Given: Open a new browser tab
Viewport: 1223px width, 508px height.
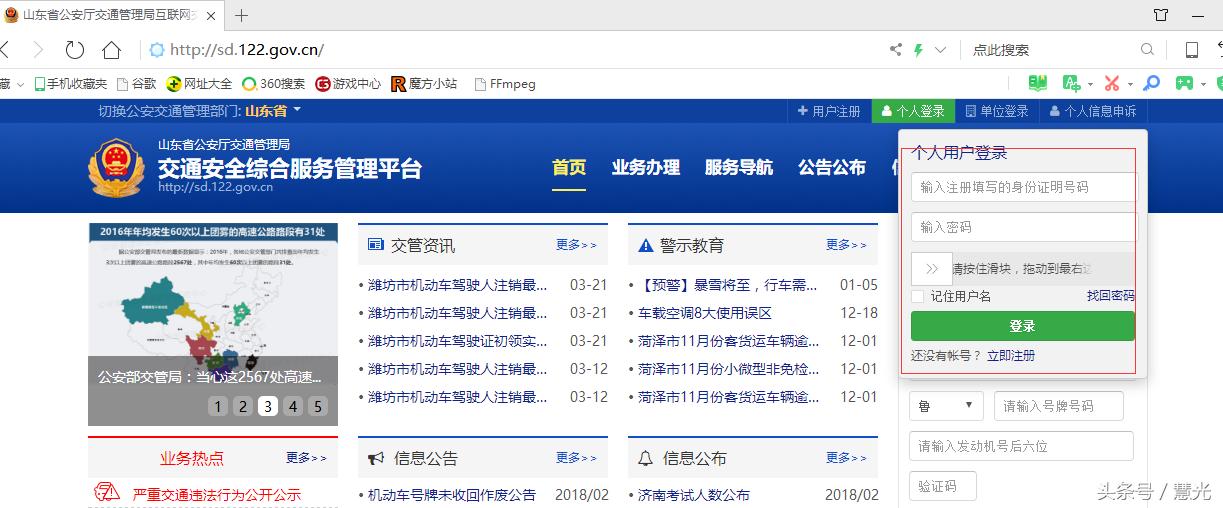Looking at the screenshot, I should click(x=241, y=15).
